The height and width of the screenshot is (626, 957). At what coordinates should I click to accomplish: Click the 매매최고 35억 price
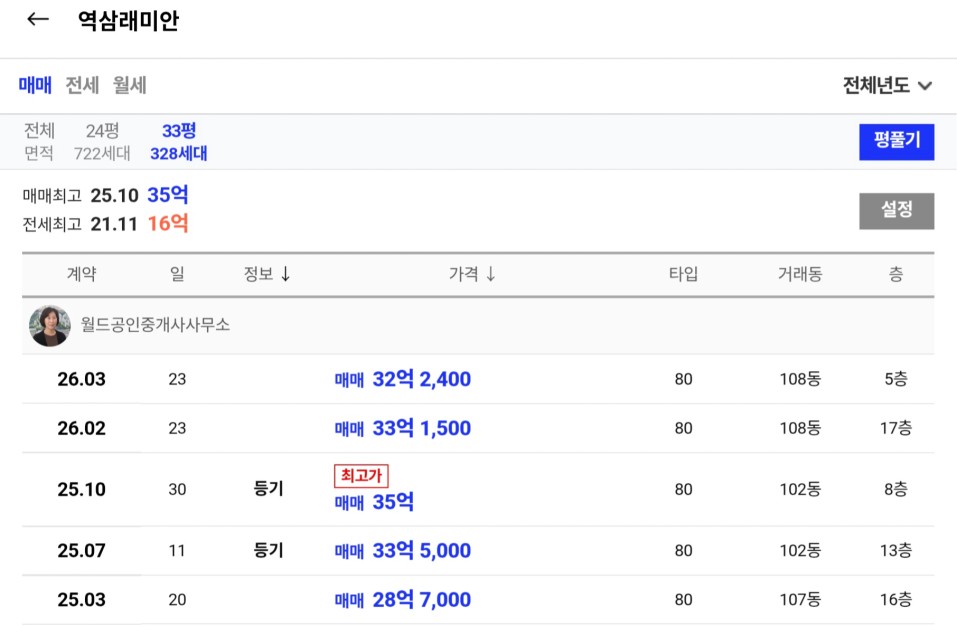(x=168, y=195)
